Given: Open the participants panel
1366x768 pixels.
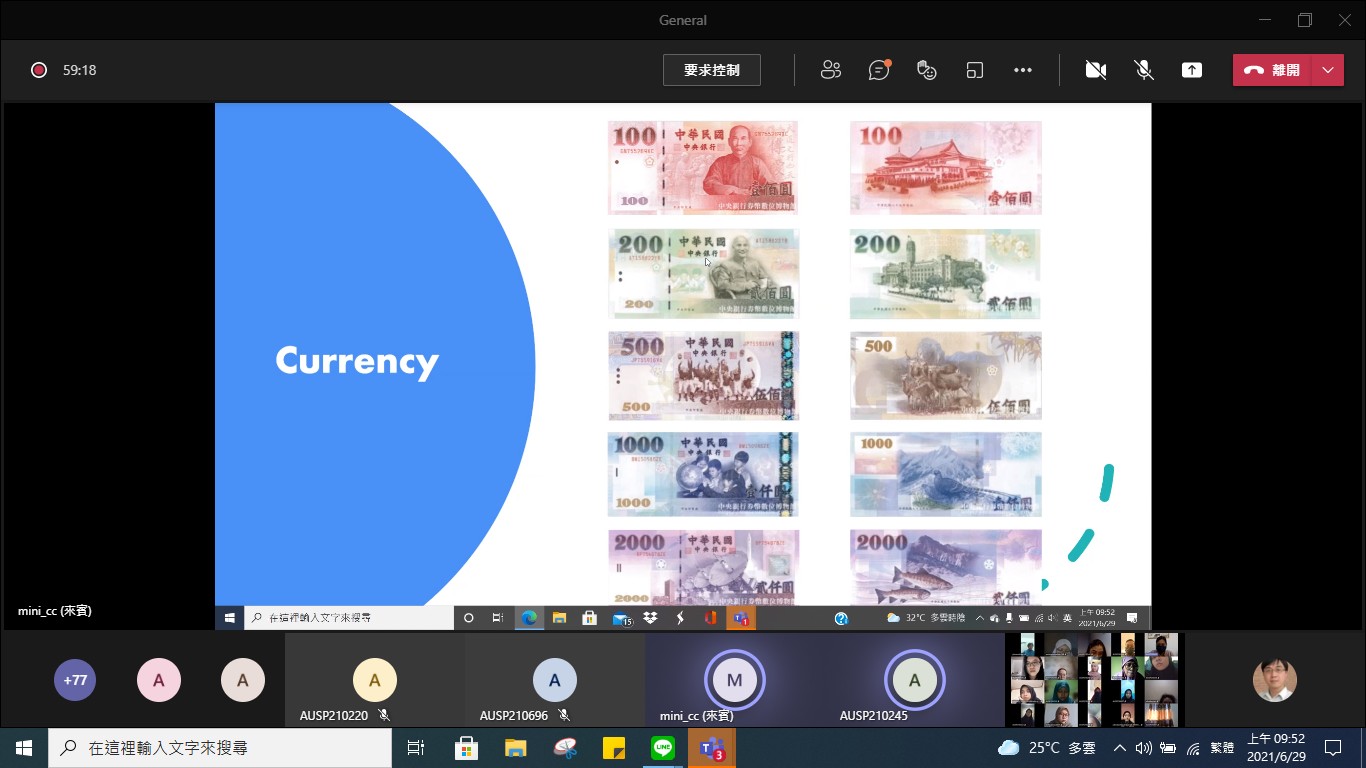Looking at the screenshot, I should pos(831,70).
